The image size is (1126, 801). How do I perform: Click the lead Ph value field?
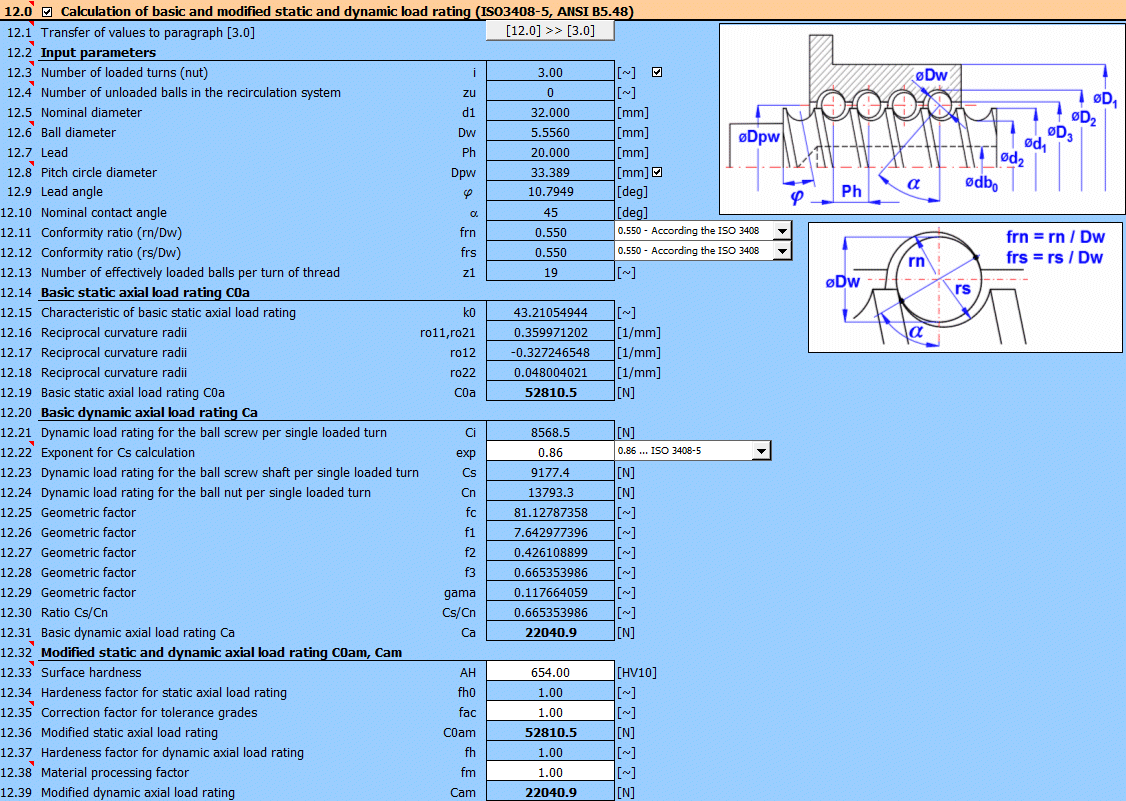tap(549, 152)
